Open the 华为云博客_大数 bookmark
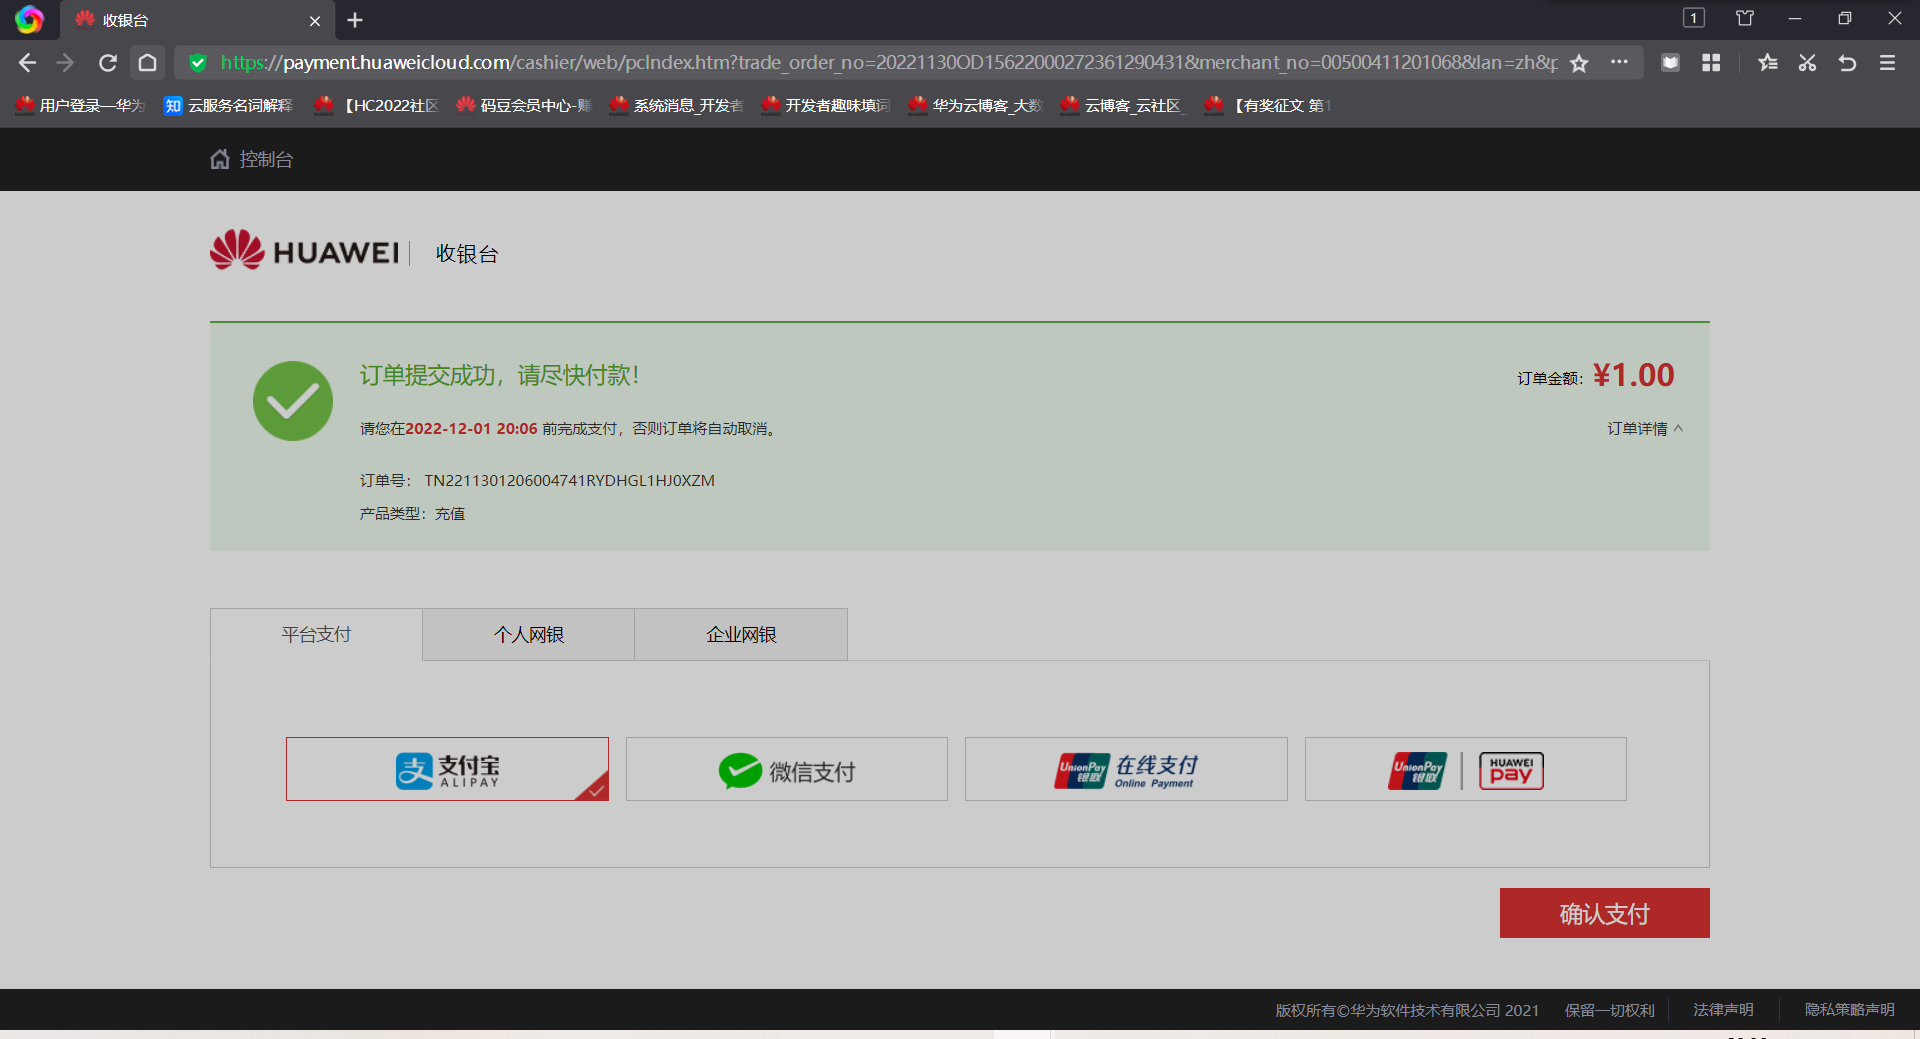Screen dimensions: 1920x1039 (975, 105)
